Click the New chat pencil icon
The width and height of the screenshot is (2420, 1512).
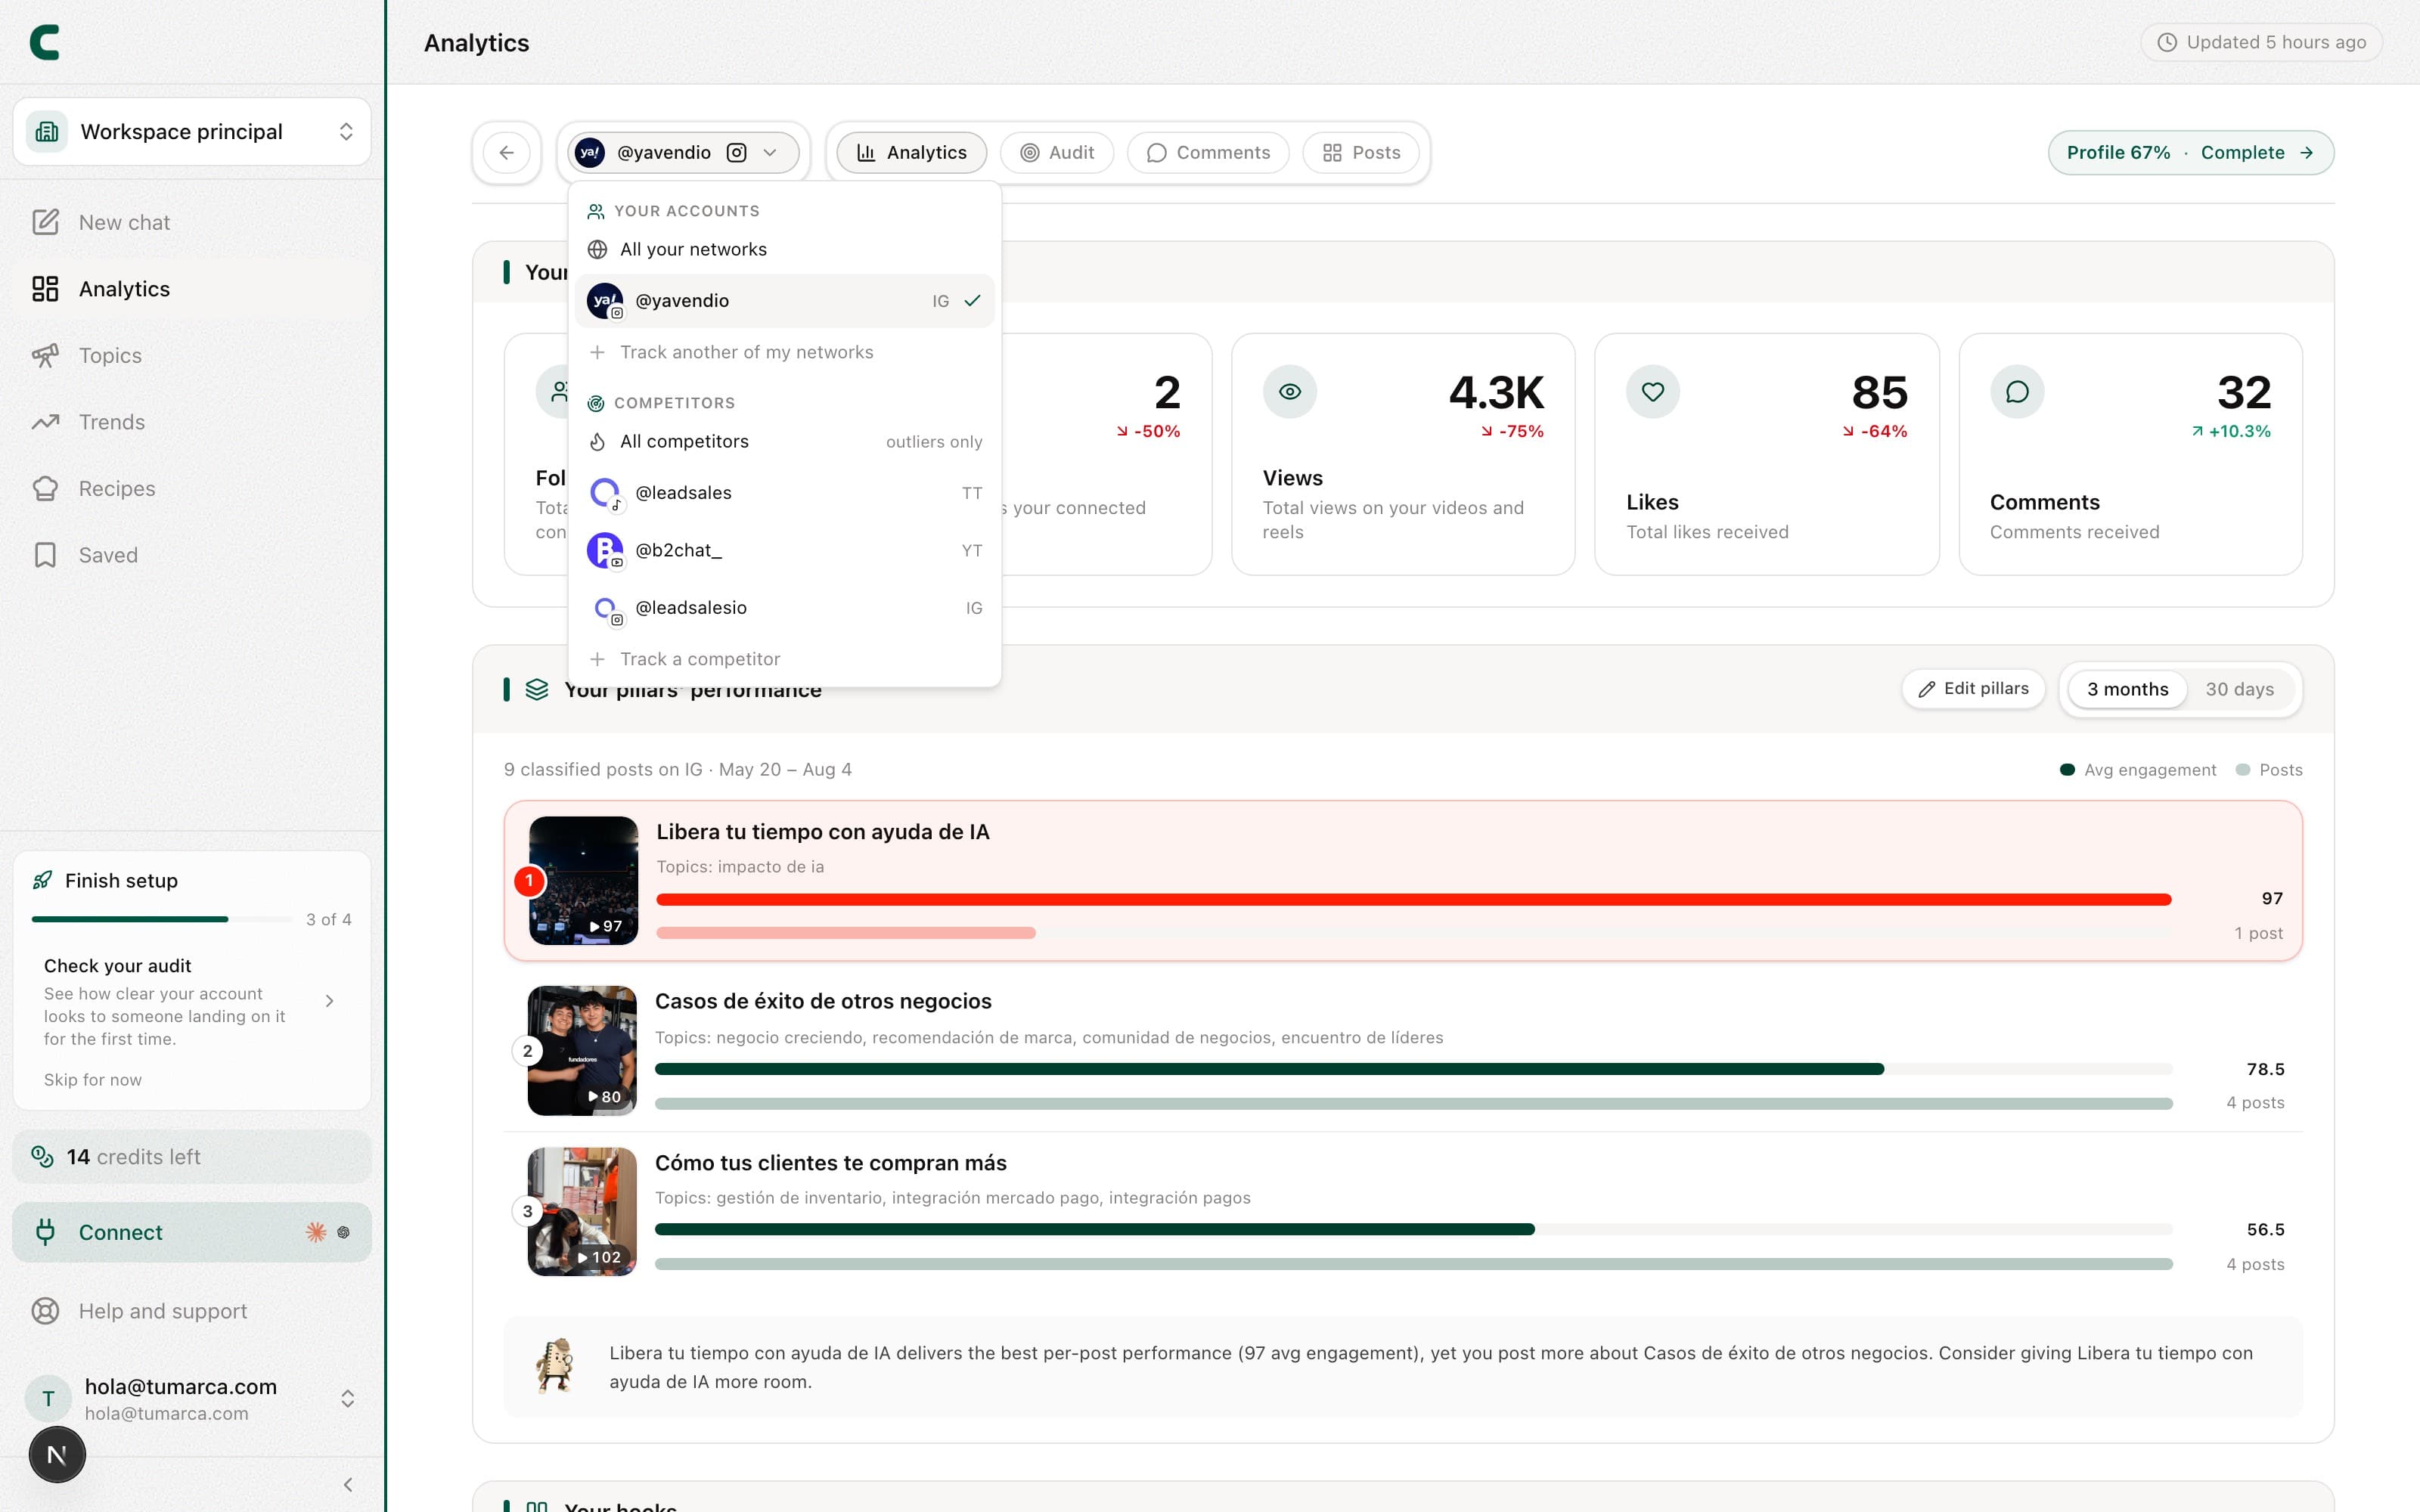(x=45, y=222)
